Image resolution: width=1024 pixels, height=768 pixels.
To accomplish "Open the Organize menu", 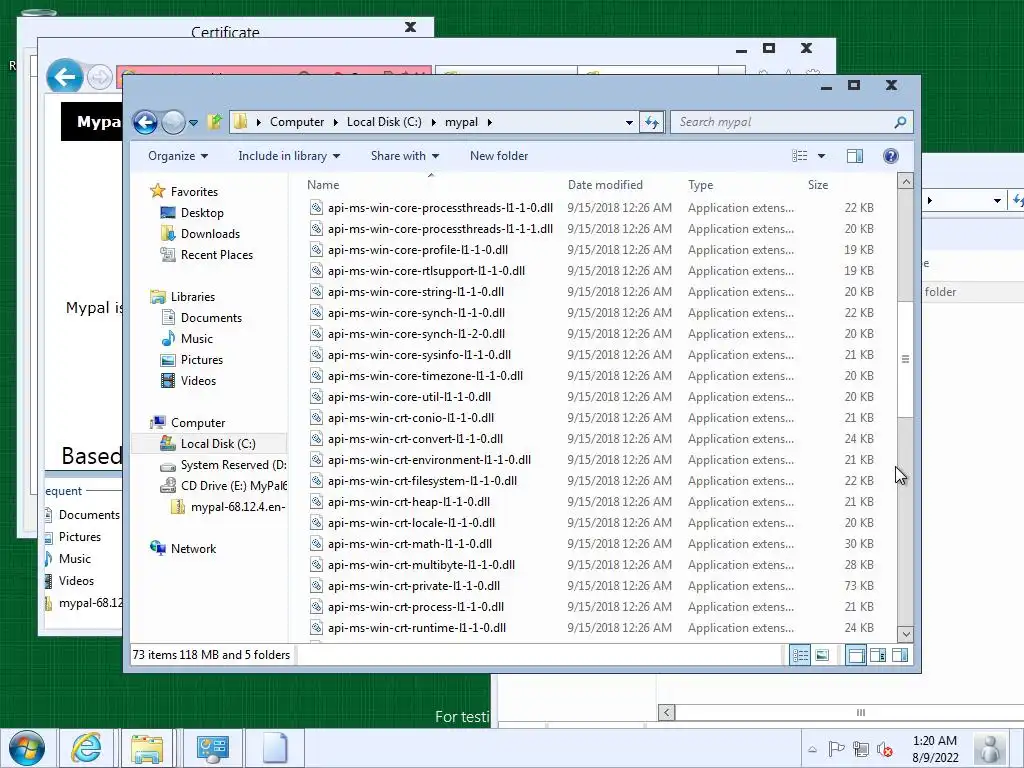I will click(x=178, y=156).
